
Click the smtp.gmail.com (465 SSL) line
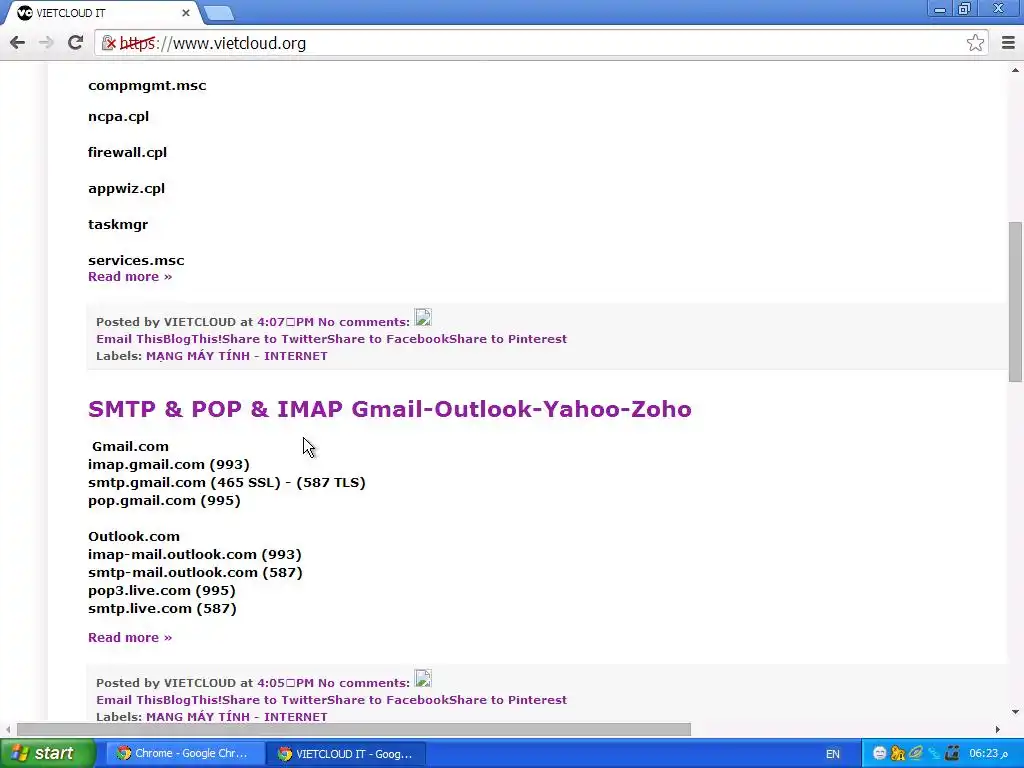[227, 483]
